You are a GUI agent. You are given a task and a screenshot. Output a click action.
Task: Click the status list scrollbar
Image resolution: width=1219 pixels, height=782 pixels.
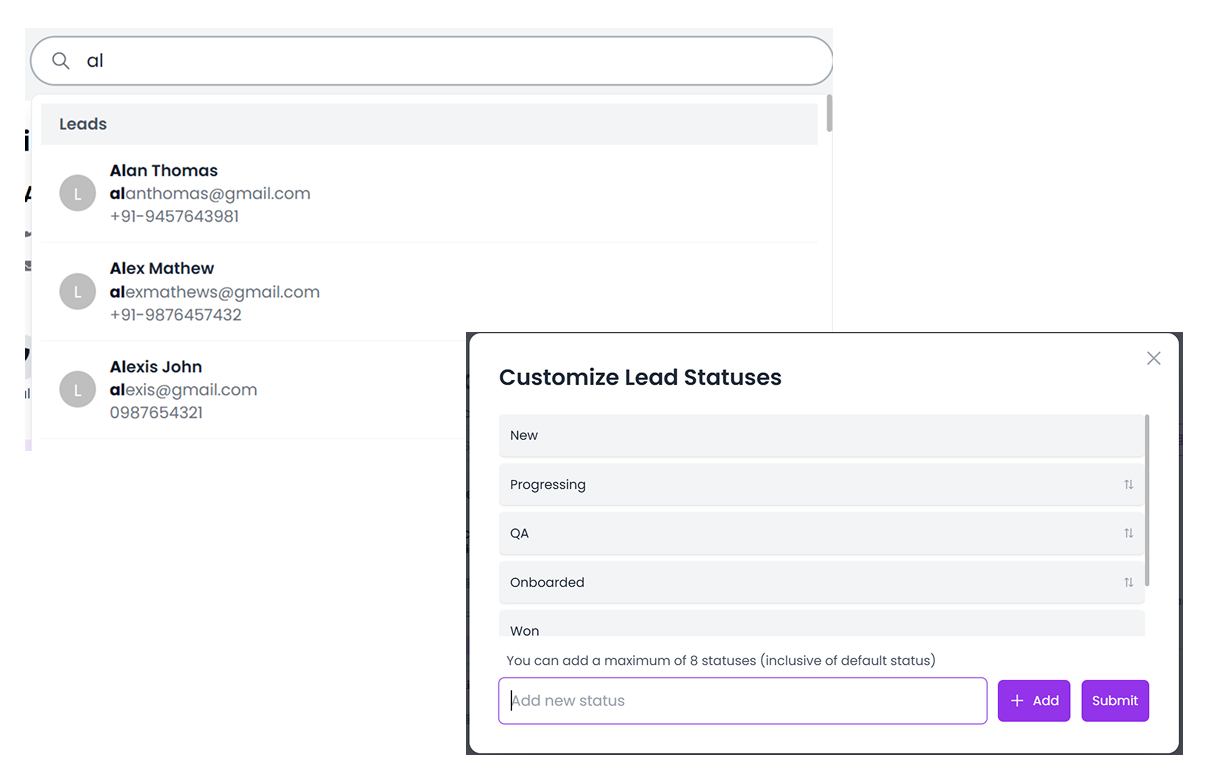1147,500
